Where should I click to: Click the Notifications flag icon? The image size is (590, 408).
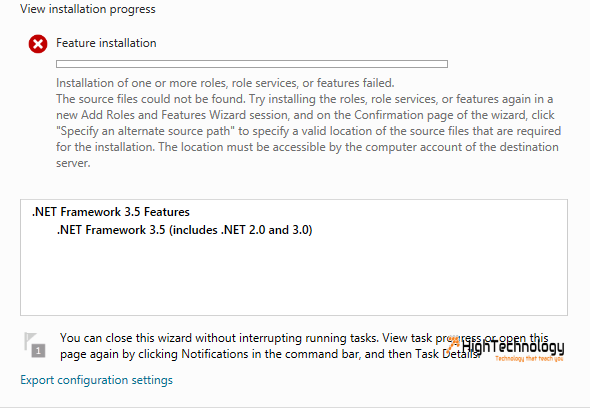pos(35,345)
